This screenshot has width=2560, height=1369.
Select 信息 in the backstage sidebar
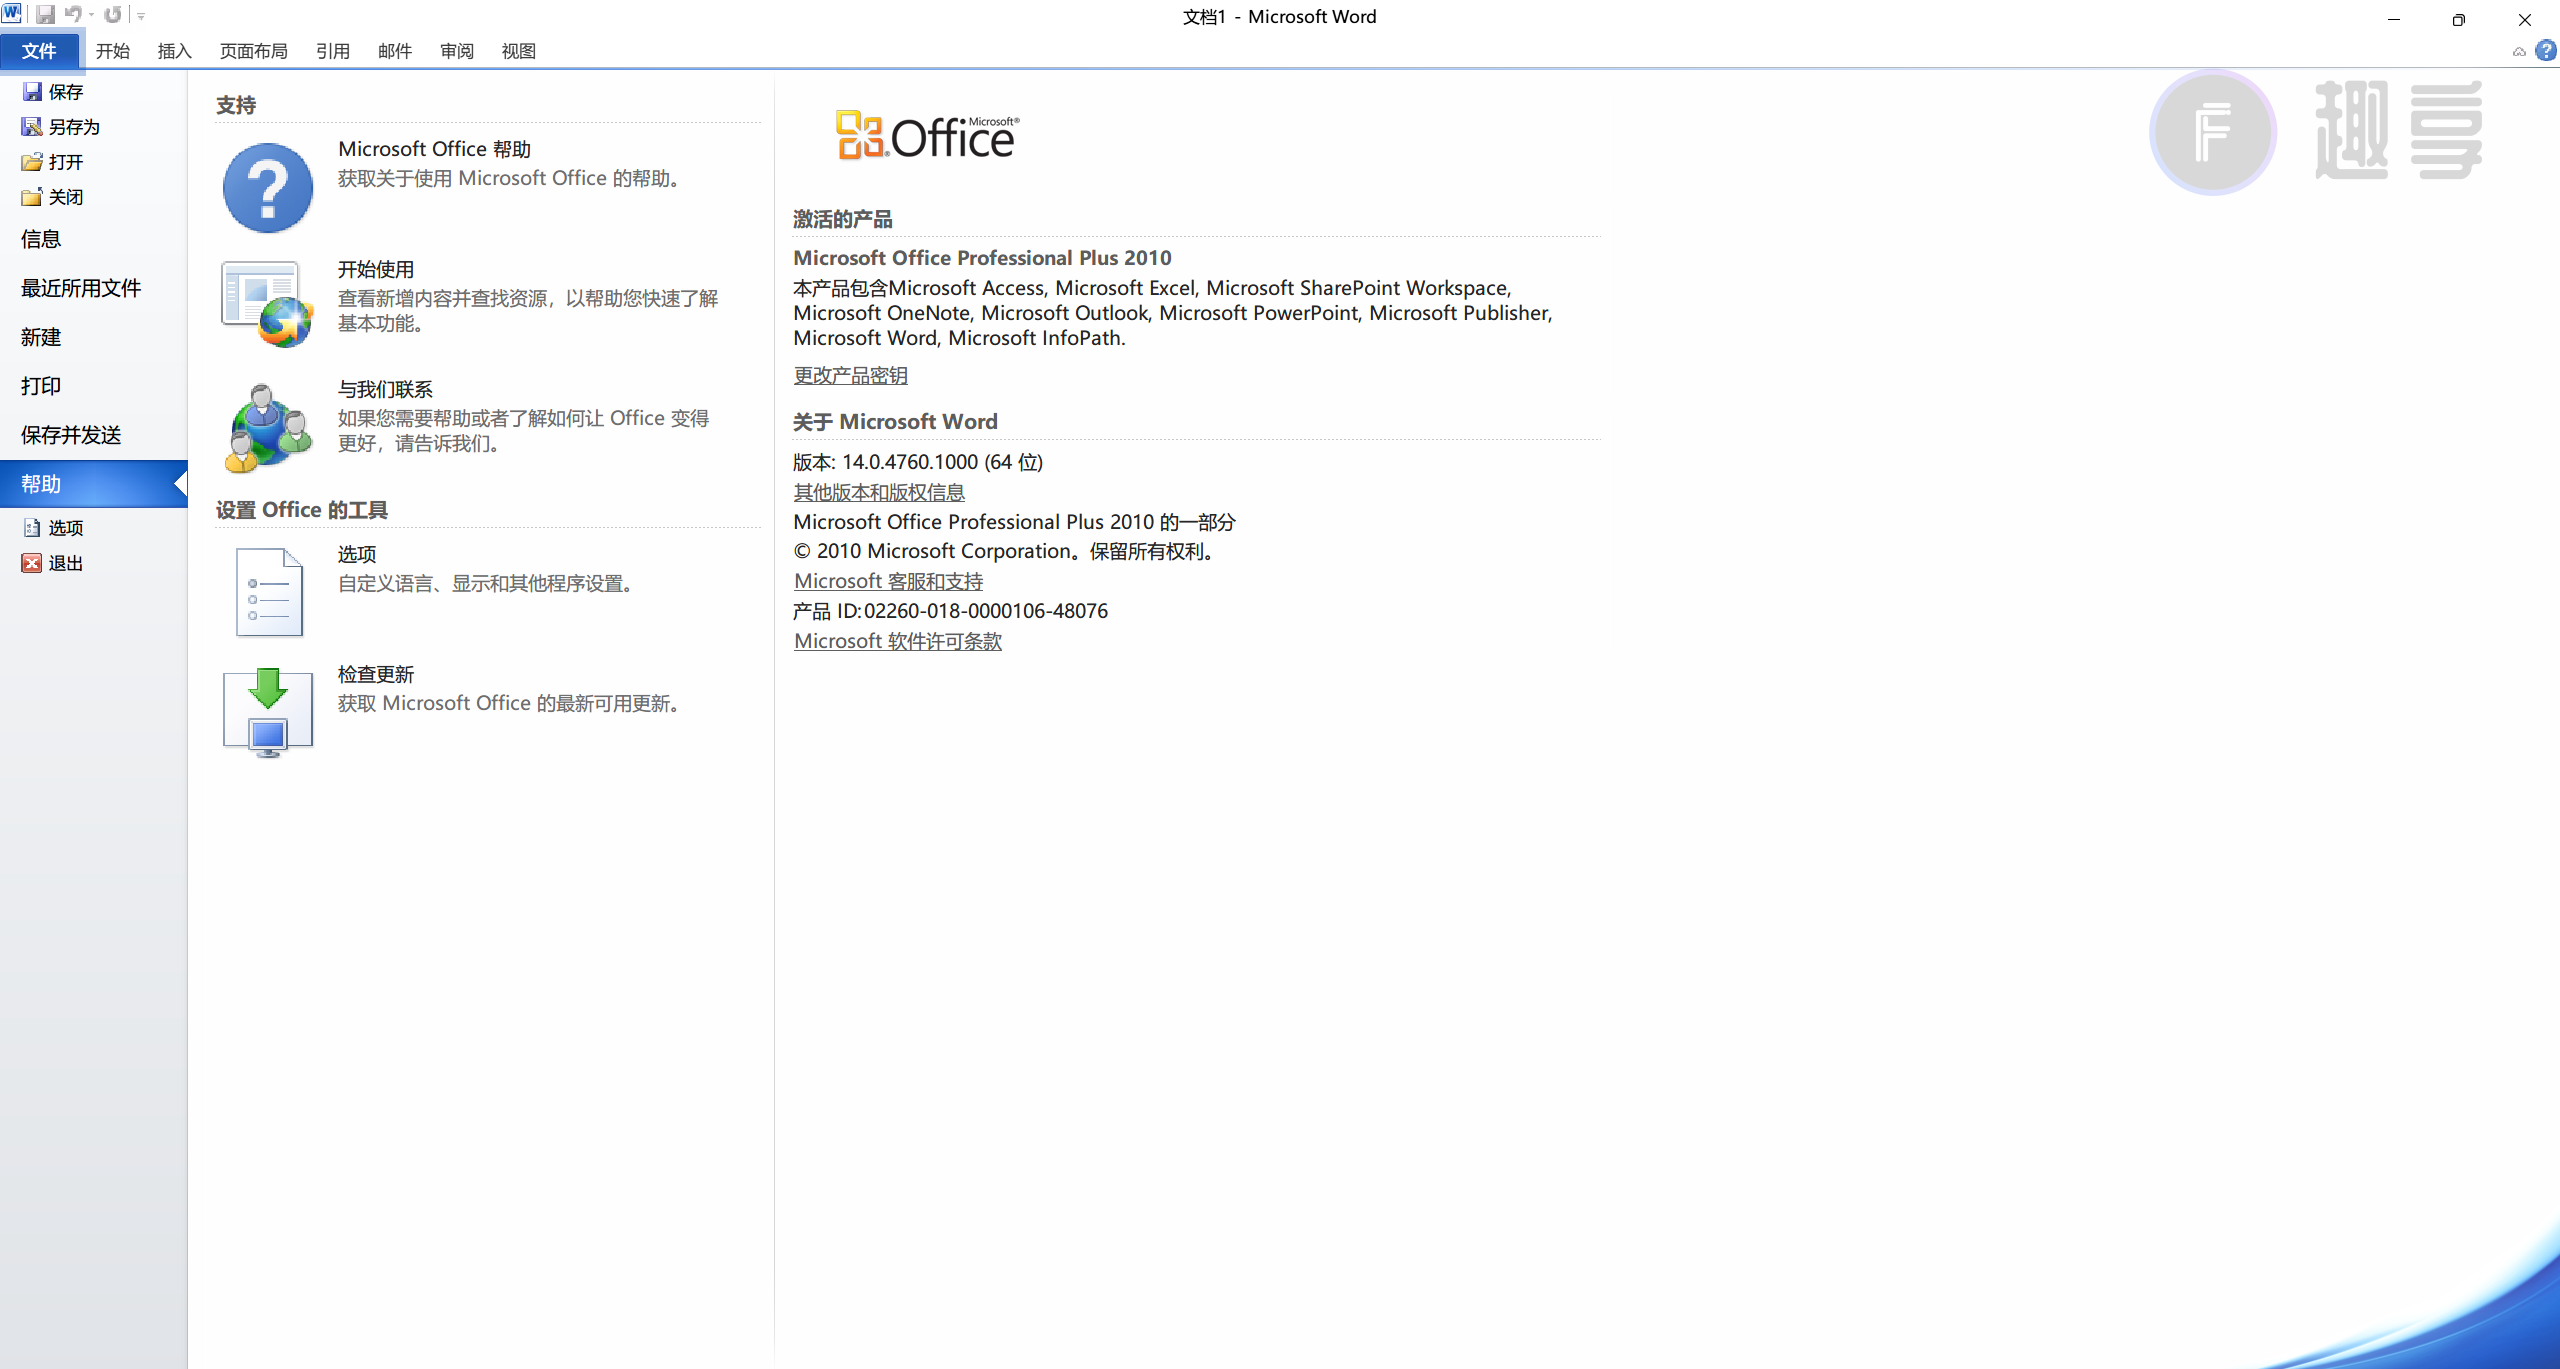pyautogui.click(x=93, y=239)
